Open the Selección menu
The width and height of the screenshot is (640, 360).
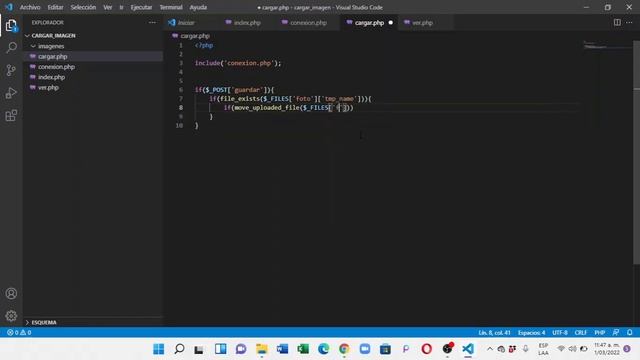point(83,7)
